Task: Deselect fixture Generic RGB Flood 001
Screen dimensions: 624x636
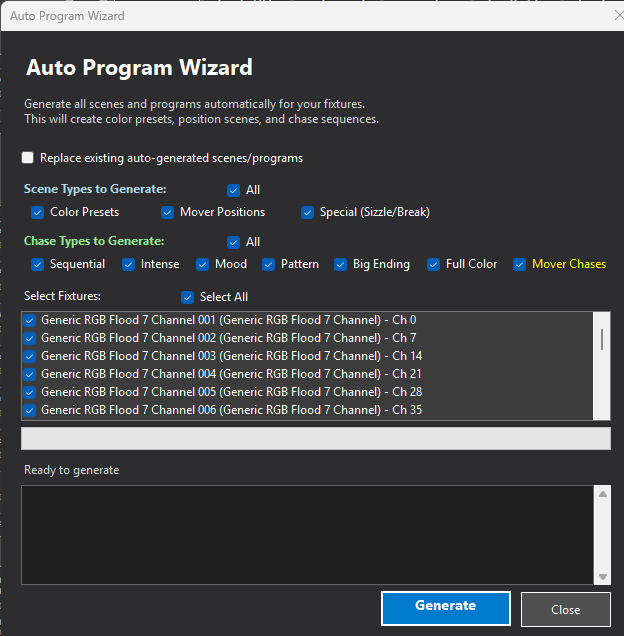Action: [29, 321]
